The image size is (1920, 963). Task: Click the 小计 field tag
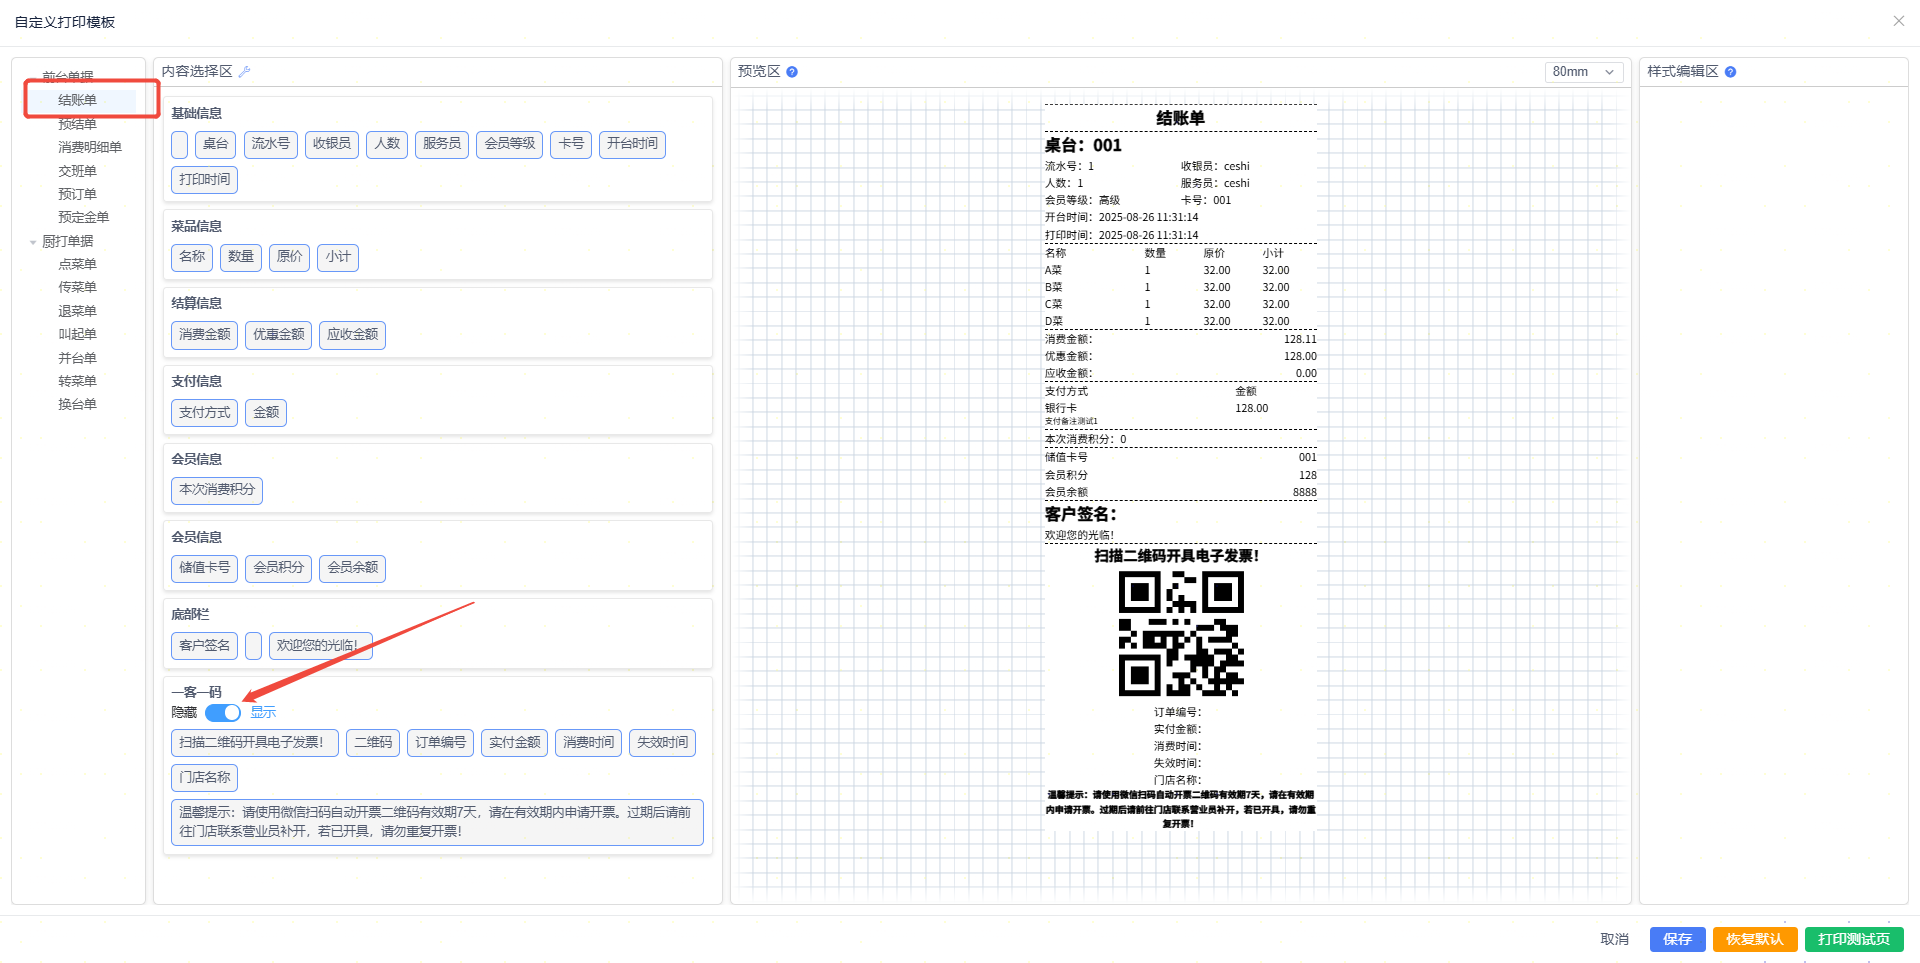click(338, 257)
